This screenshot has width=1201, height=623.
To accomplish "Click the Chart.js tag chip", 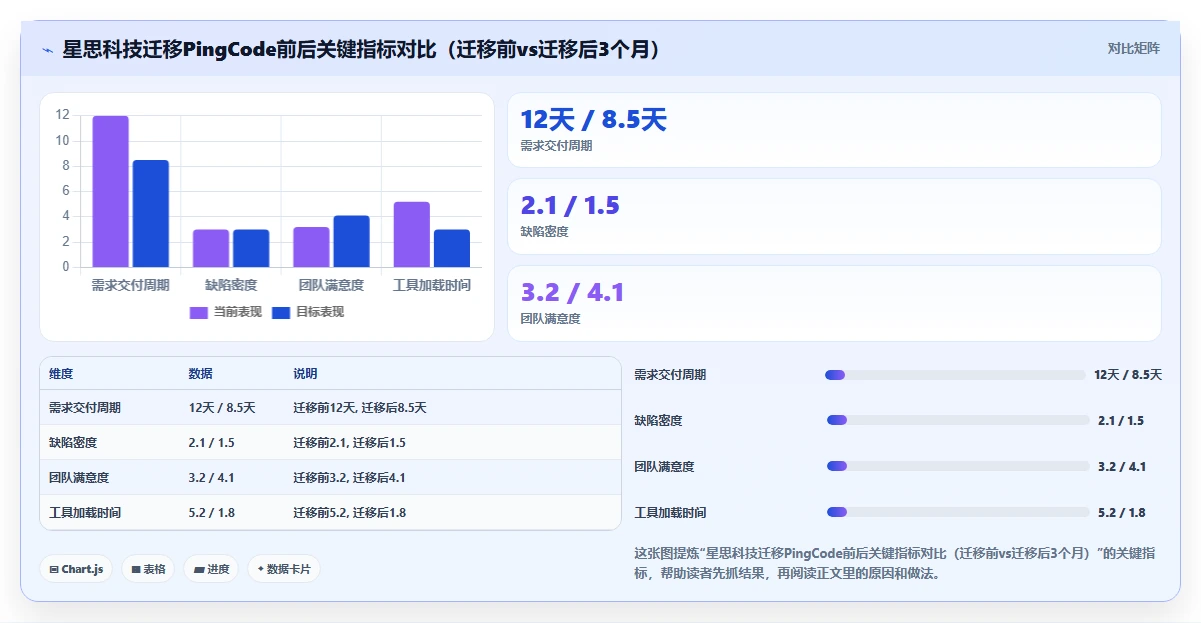I will click(x=77, y=569).
